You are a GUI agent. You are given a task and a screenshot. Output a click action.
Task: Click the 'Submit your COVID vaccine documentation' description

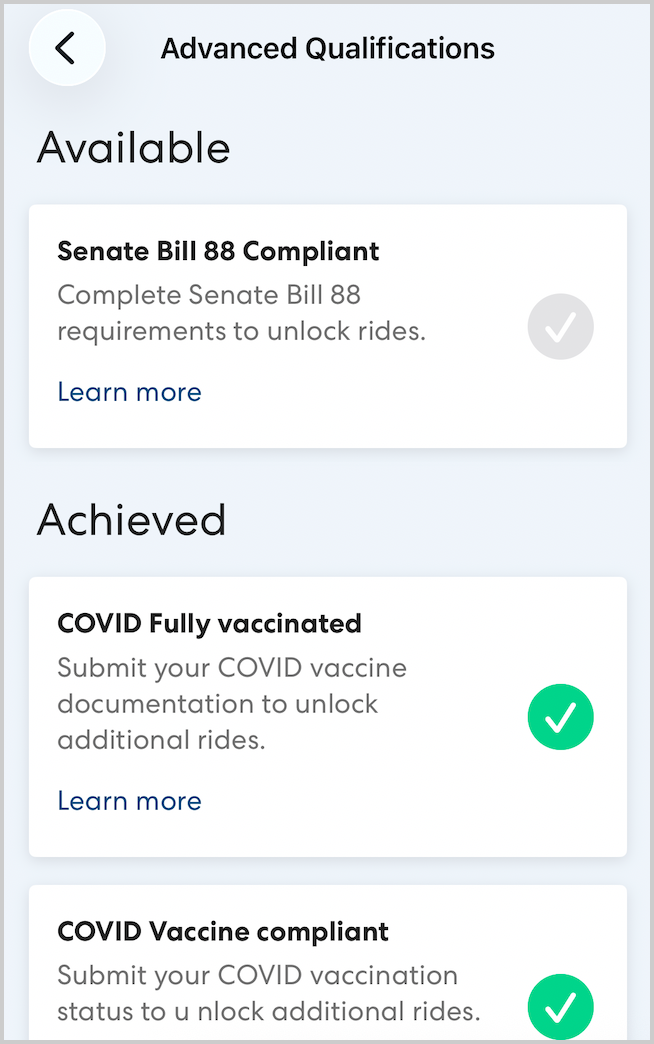tap(231, 686)
